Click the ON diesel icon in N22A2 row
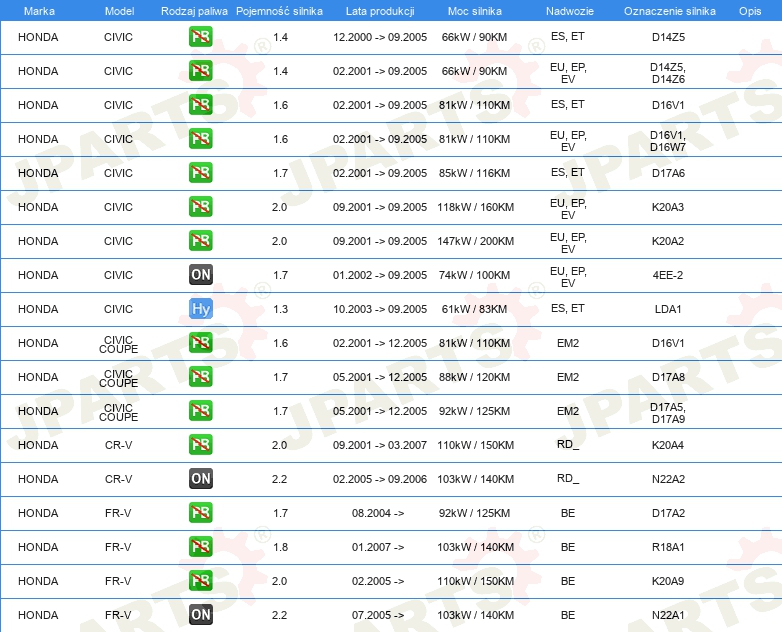782x632 pixels. (x=200, y=478)
